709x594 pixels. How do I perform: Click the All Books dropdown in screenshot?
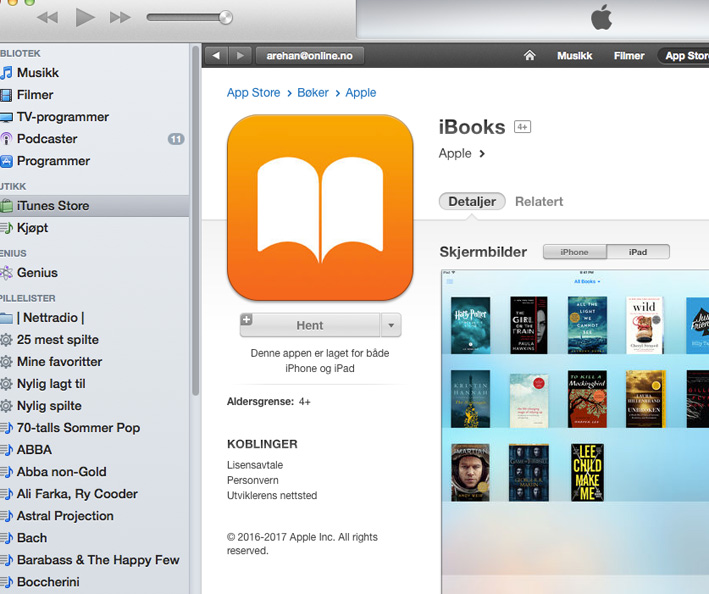pyautogui.click(x=587, y=281)
